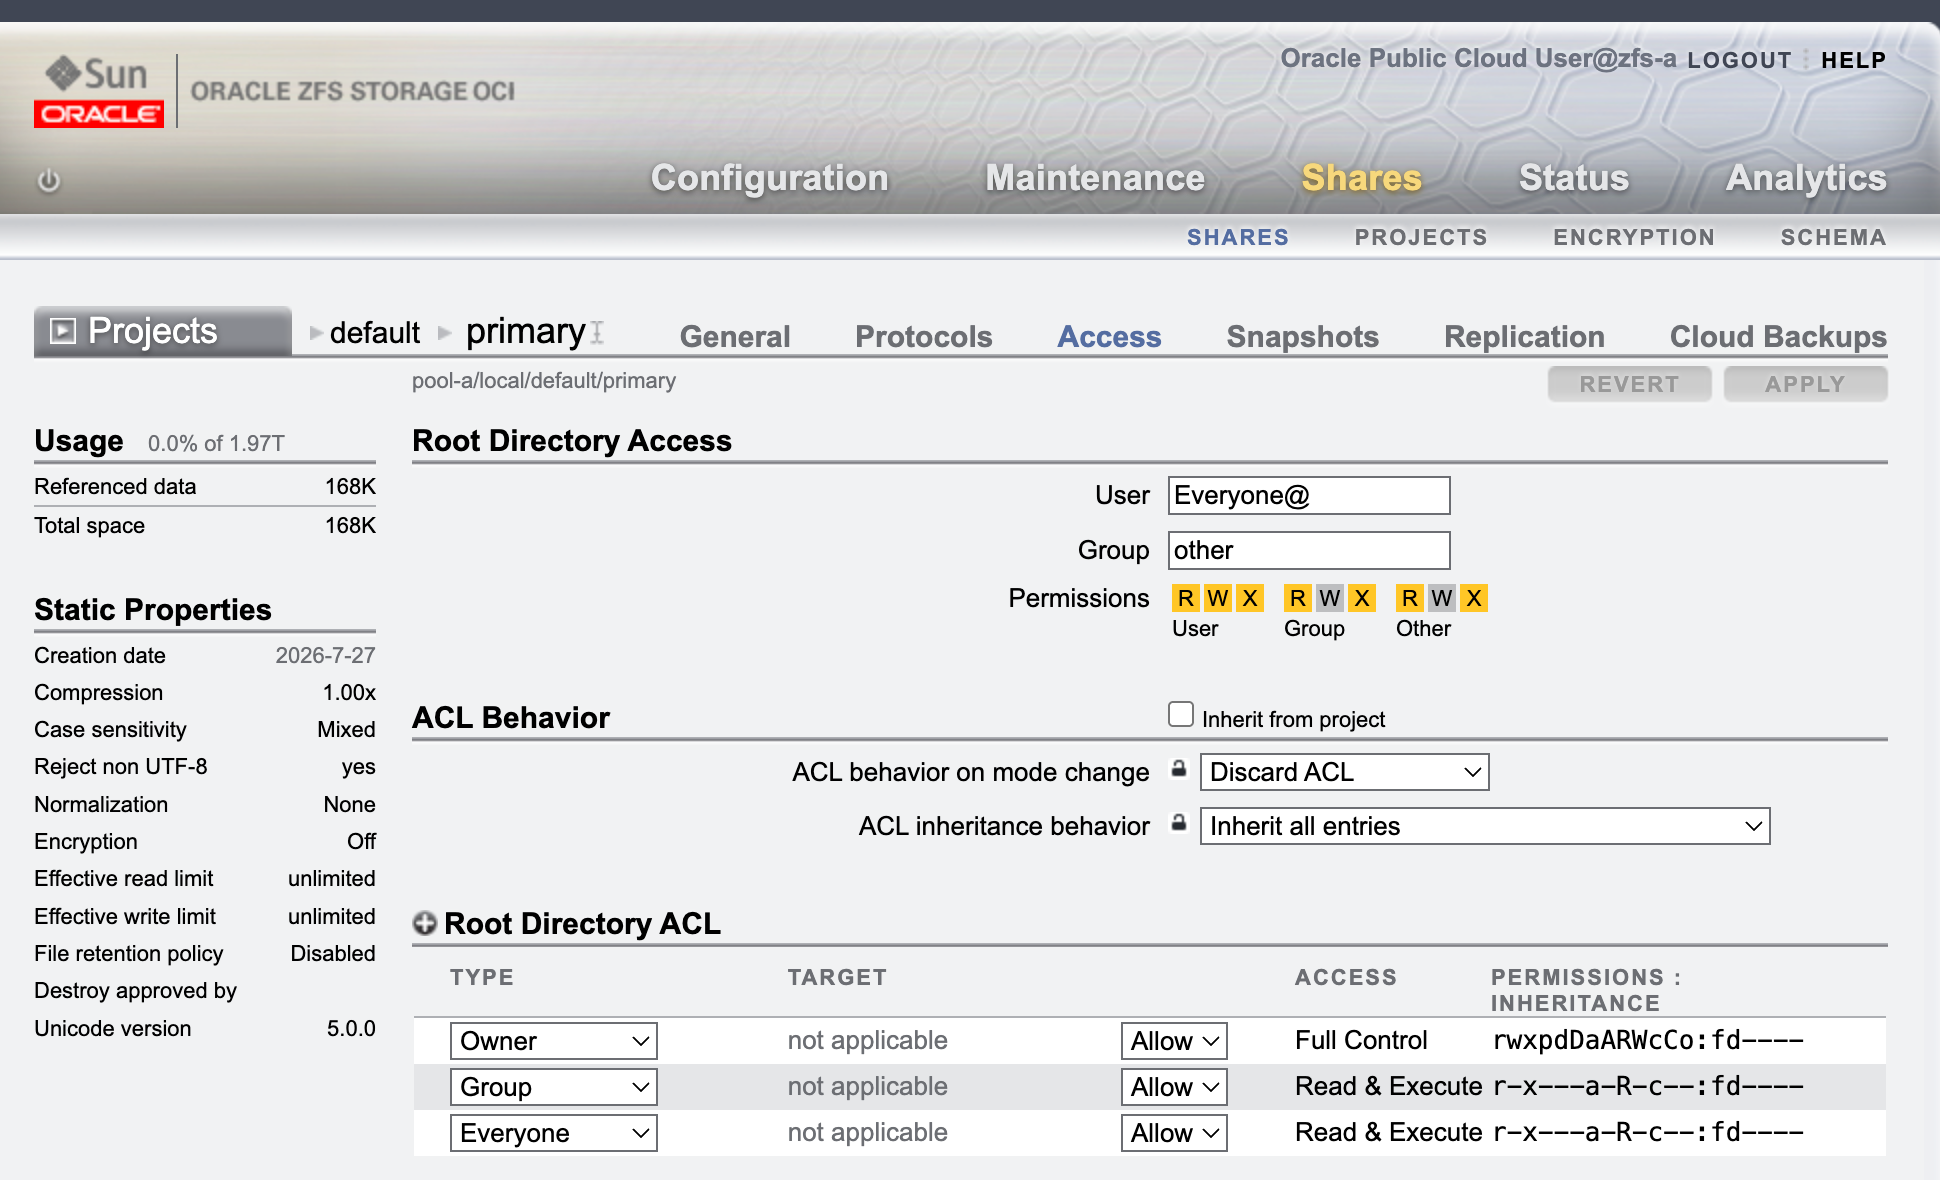Click LOGOUT link

coord(1739,60)
